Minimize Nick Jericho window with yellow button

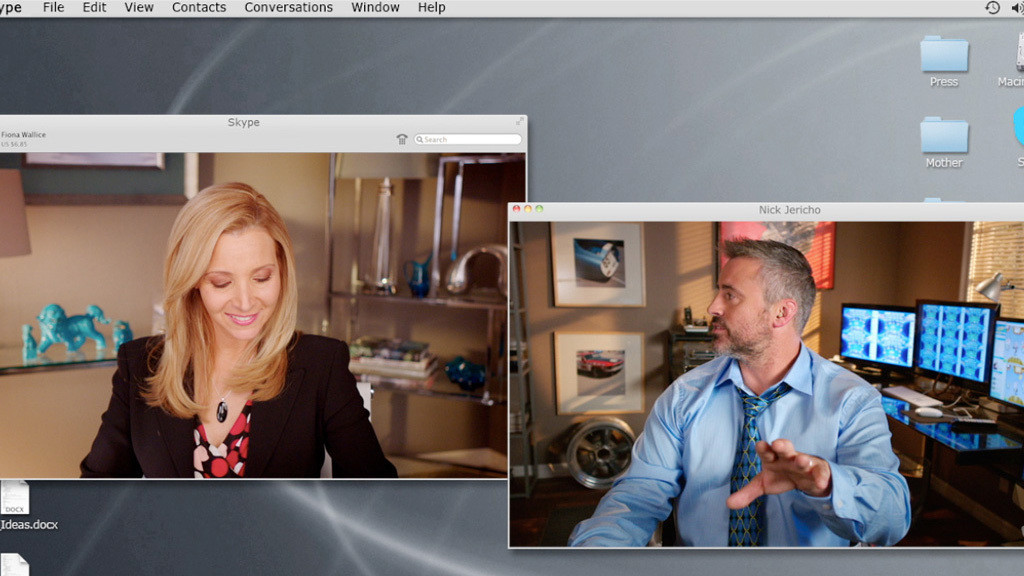pos(528,209)
